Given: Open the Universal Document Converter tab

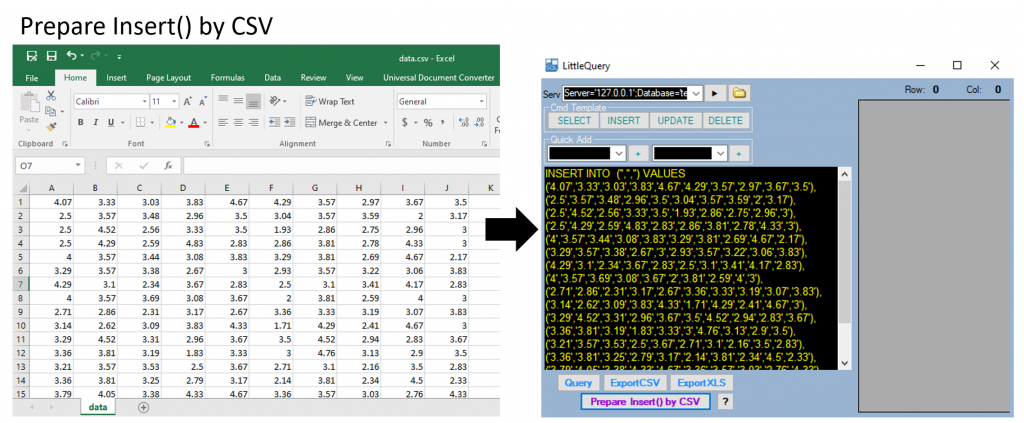Looking at the screenshot, I should pos(439,78).
